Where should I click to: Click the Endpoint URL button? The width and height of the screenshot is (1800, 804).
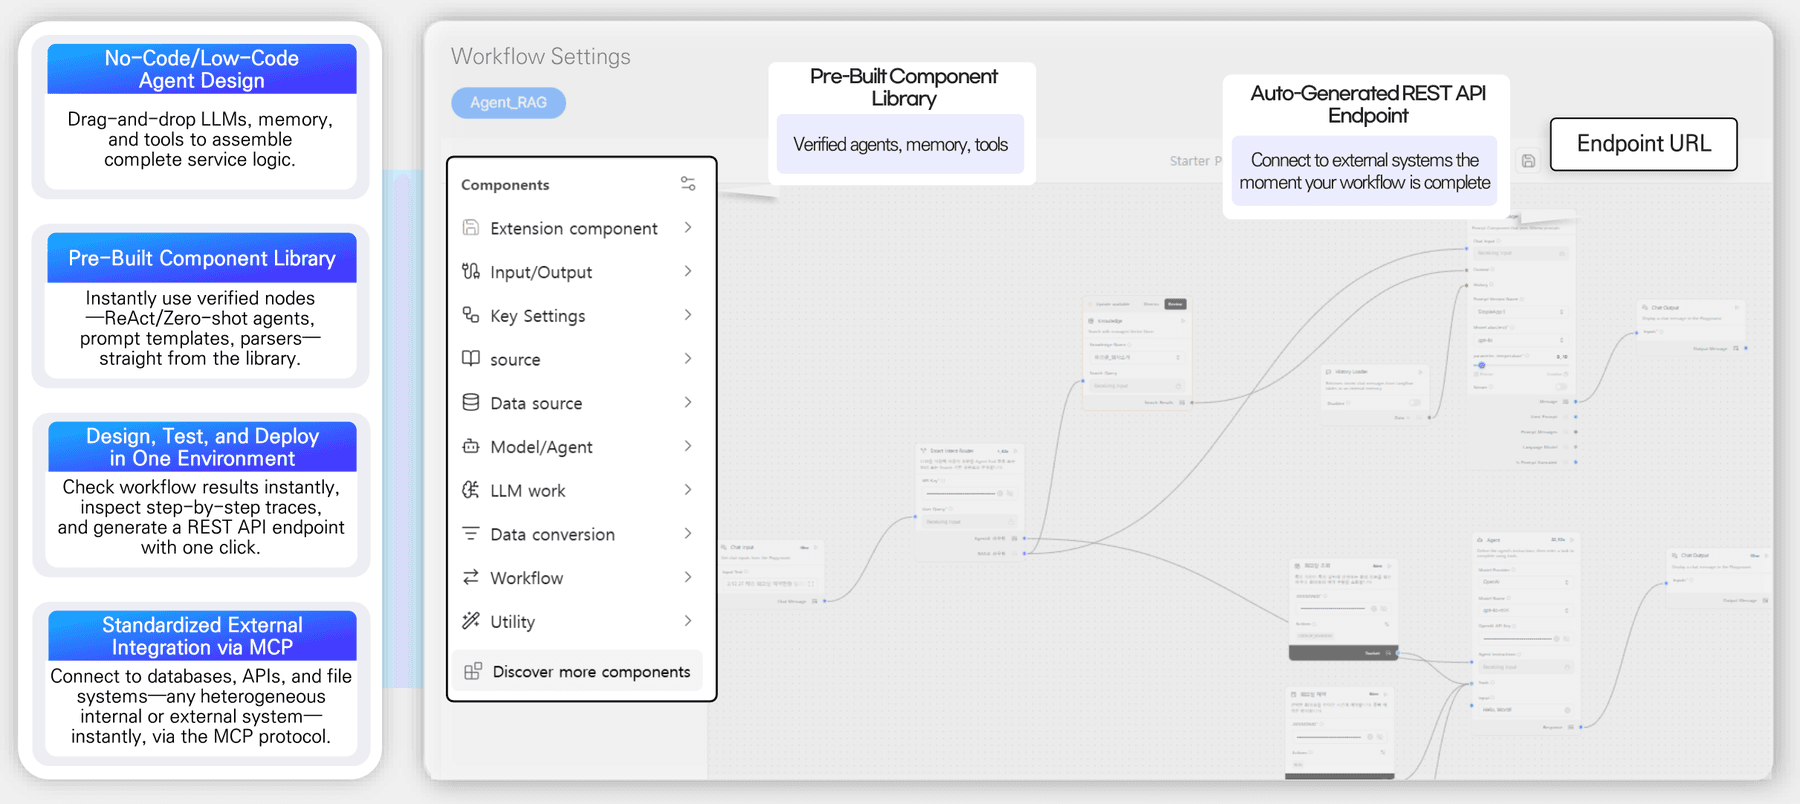(x=1643, y=144)
